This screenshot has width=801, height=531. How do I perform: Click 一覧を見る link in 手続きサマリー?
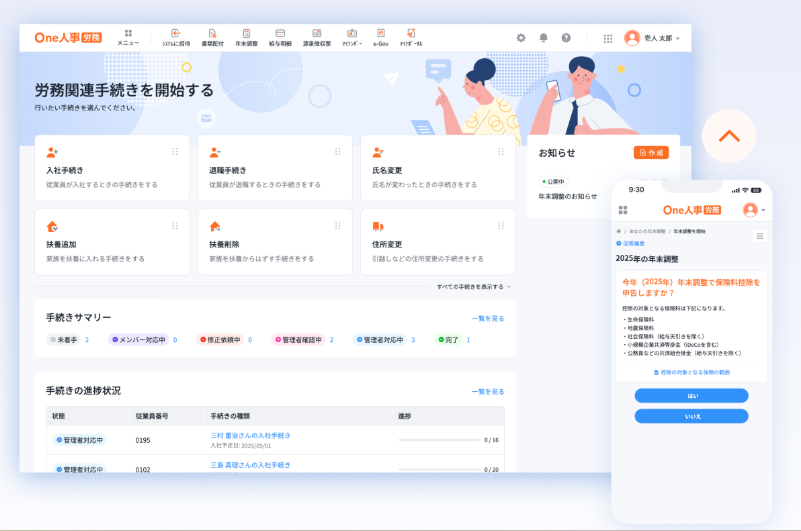pyautogui.click(x=488, y=318)
